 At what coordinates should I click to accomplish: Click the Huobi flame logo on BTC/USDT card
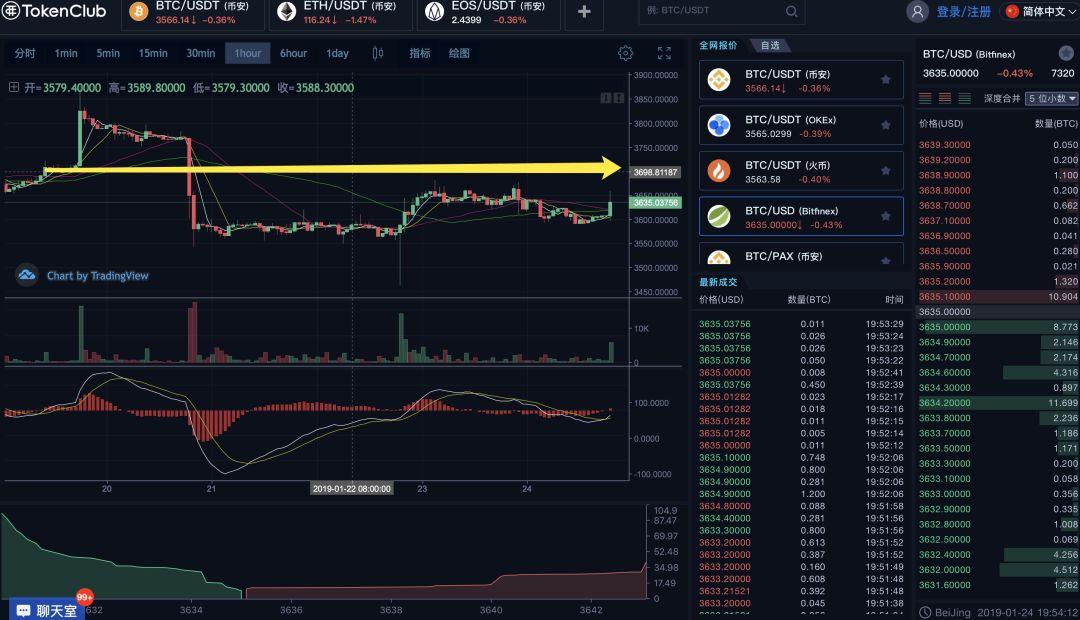point(719,171)
